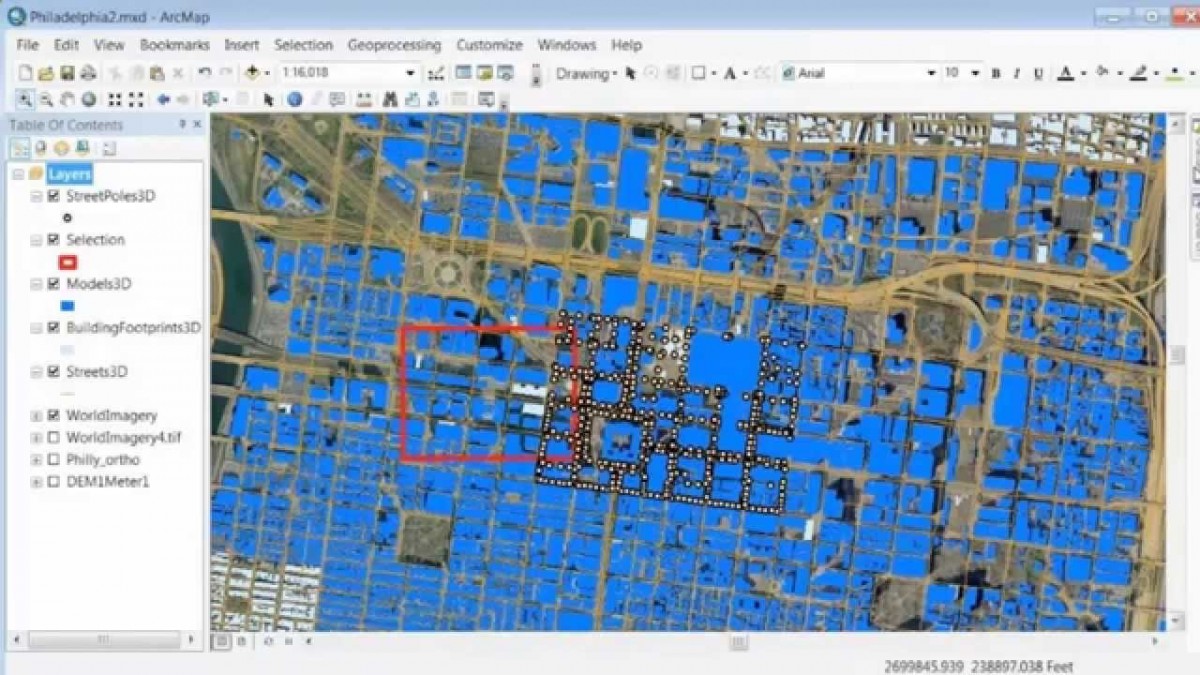Click the Drawing menu button
The image size is (1200, 675).
584,73
